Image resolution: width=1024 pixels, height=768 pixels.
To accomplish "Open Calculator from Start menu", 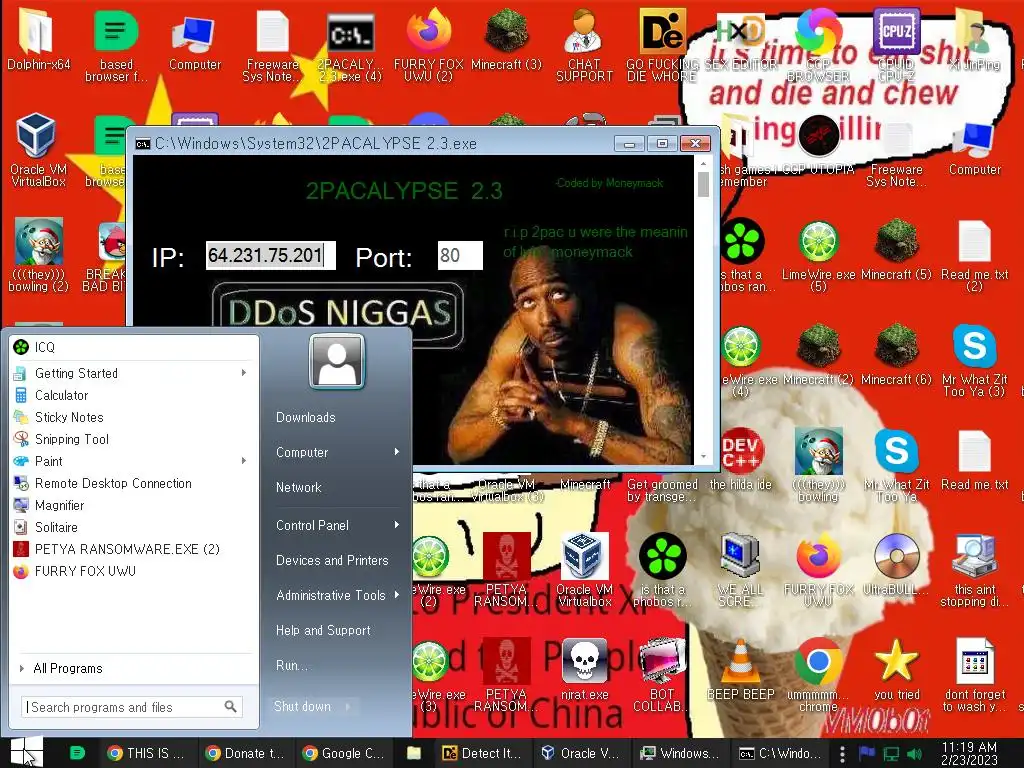I will (x=134, y=395).
